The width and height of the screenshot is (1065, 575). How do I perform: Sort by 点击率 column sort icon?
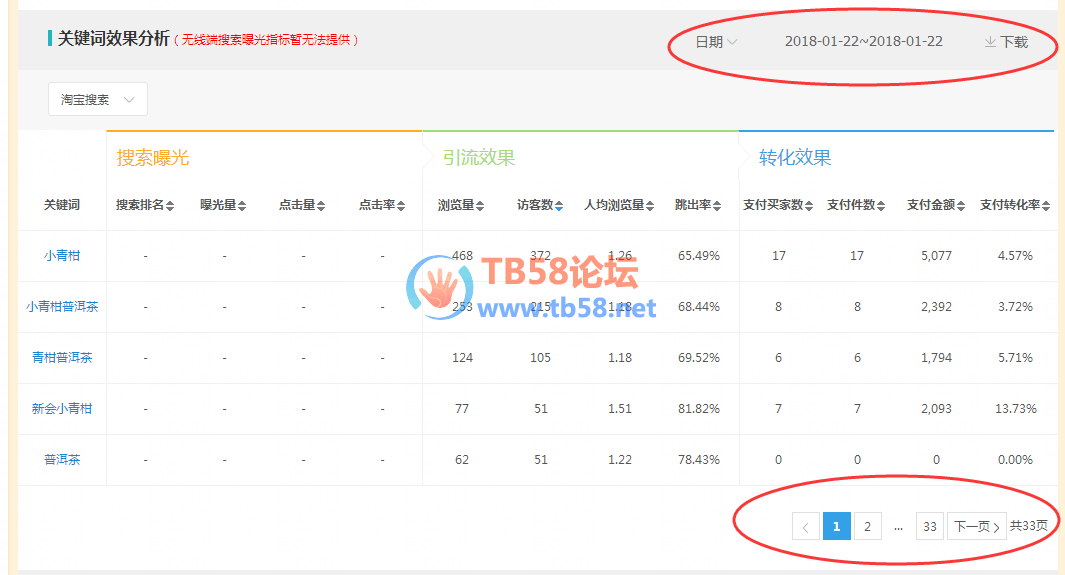pyautogui.click(x=401, y=206)
